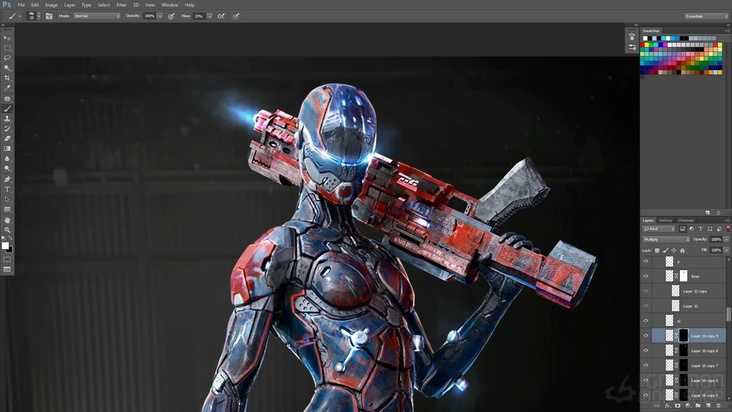Hide the lines layer with mask
Image resolution: width=732 pixels, height=412 pixels.
coord(646,276)
